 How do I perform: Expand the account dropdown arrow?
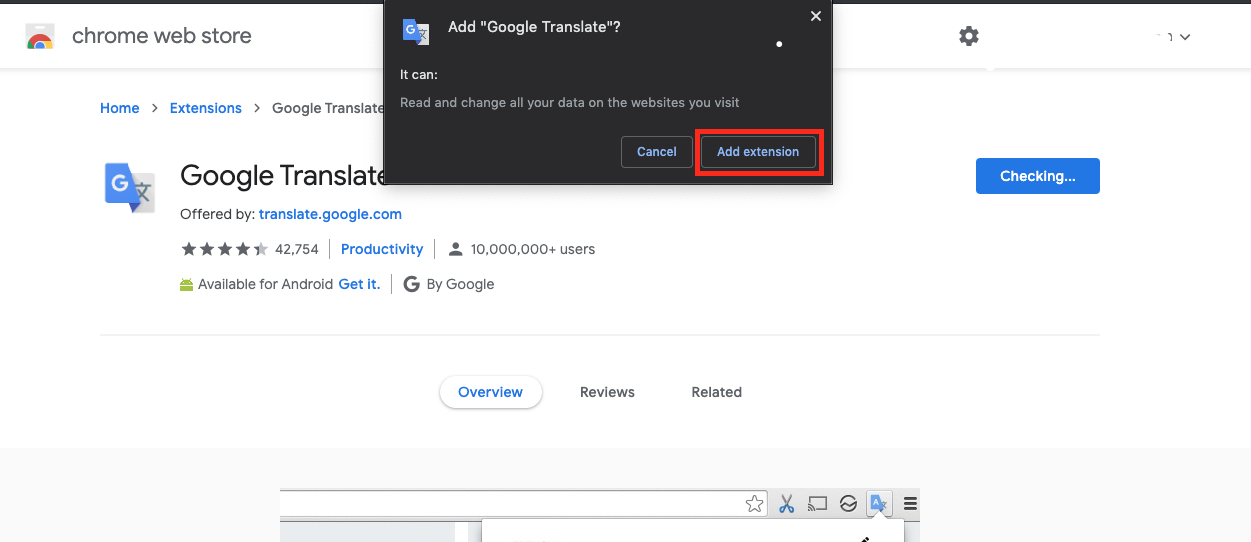pyautogui.click(x=1185, y=37)
